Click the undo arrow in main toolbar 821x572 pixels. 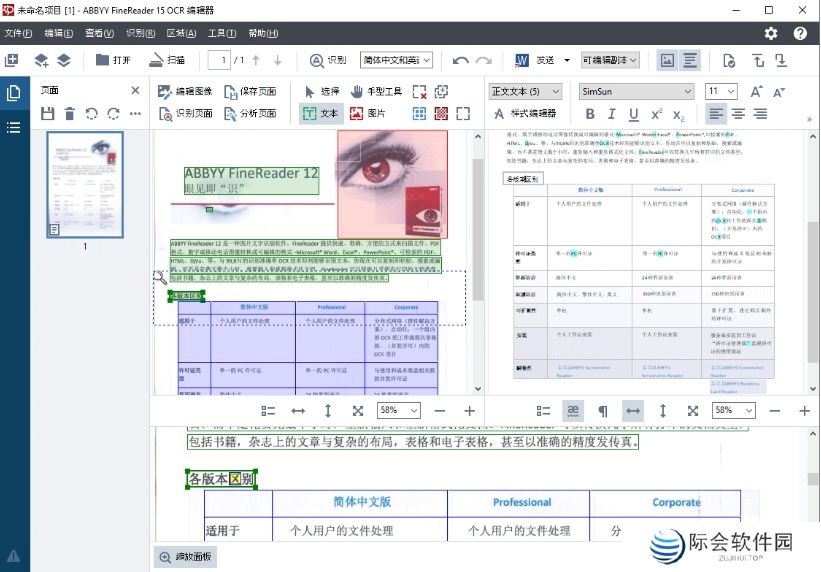click(461, 60)
